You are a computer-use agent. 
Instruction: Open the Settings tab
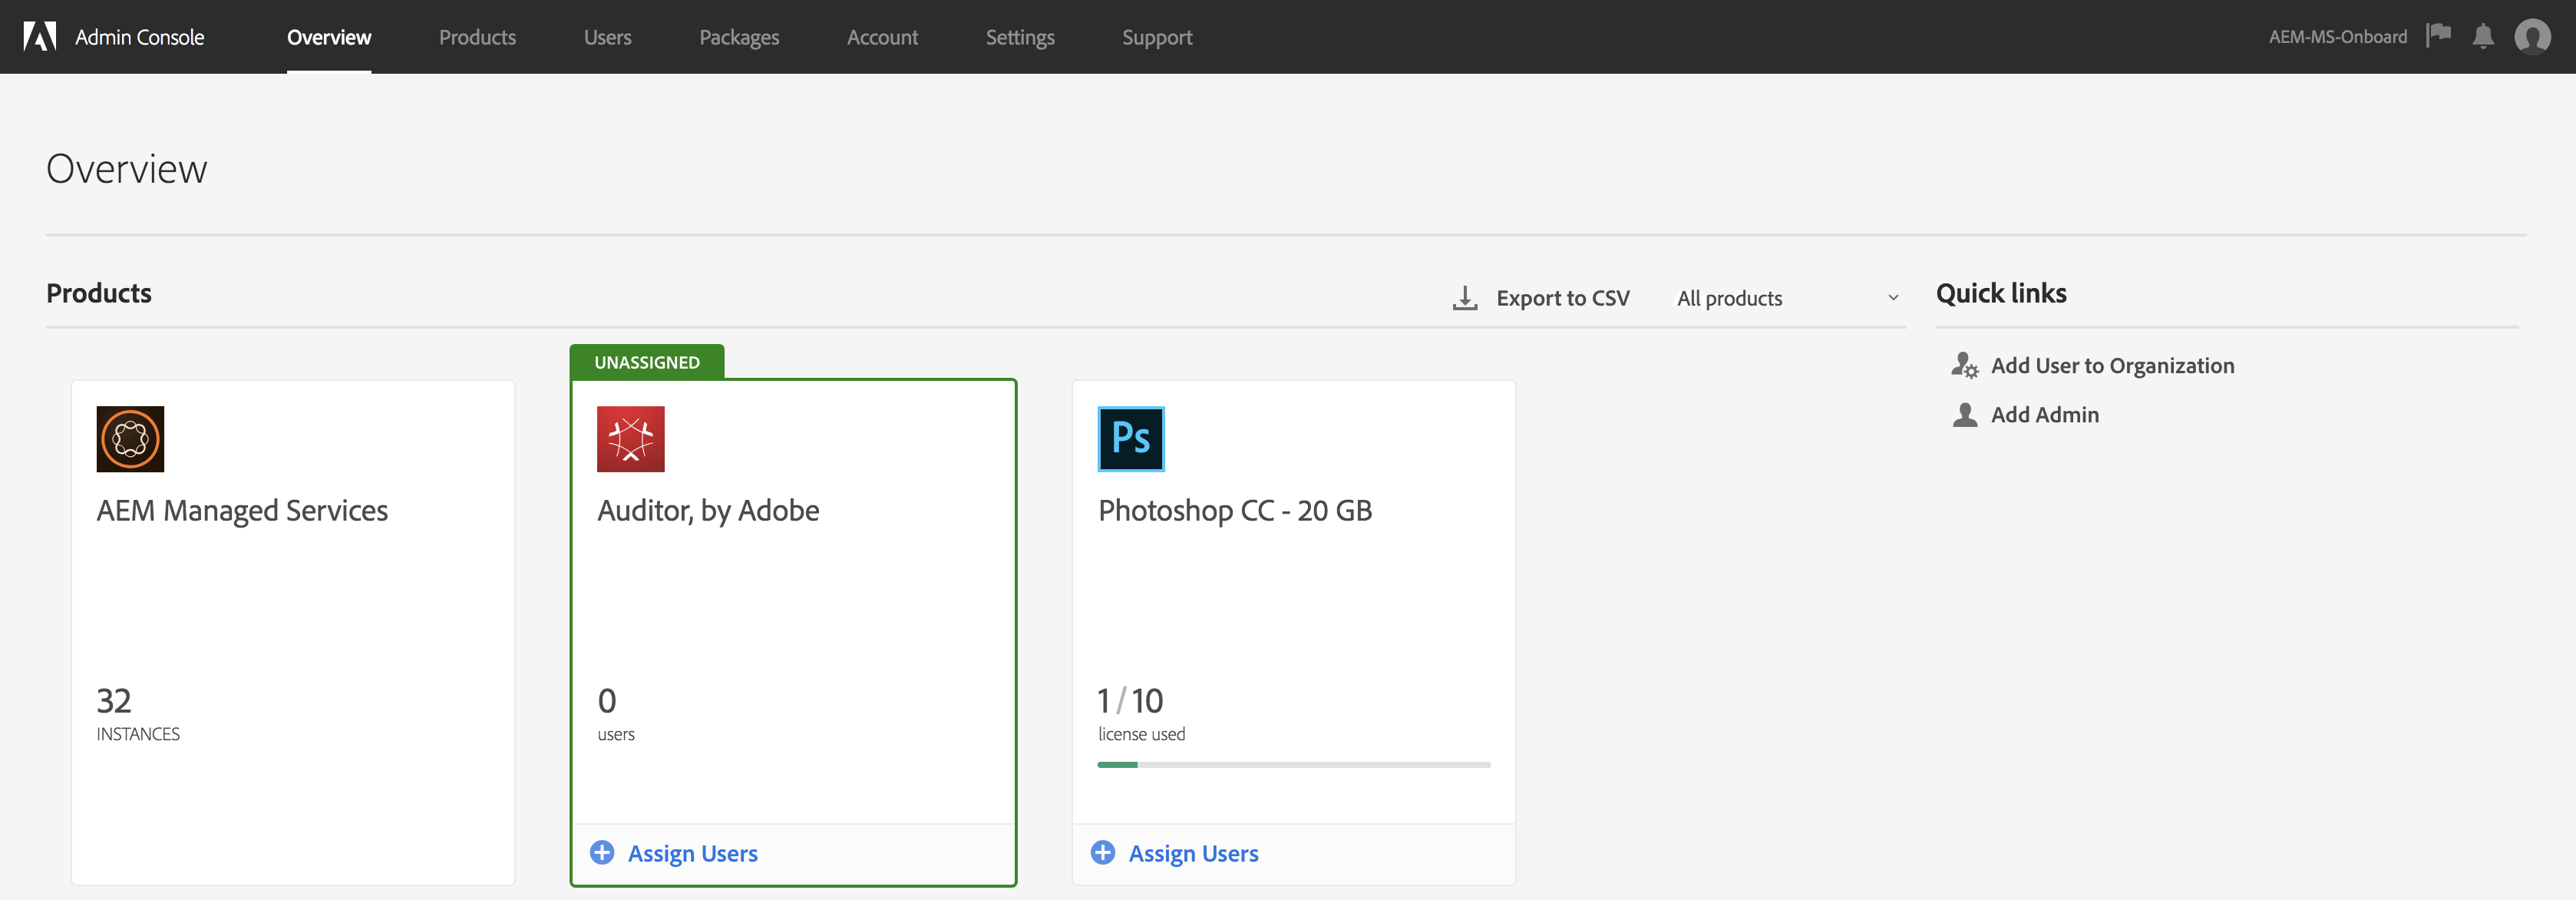coord(1019,37)
